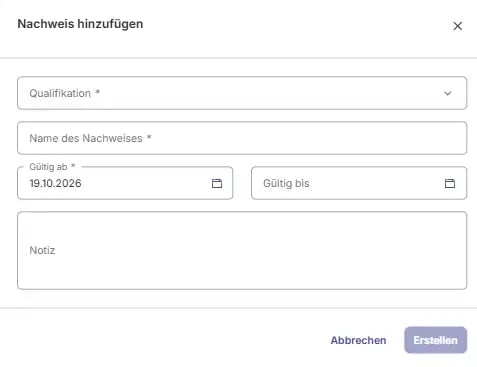Focus the Name des Nachweises field

242,138
